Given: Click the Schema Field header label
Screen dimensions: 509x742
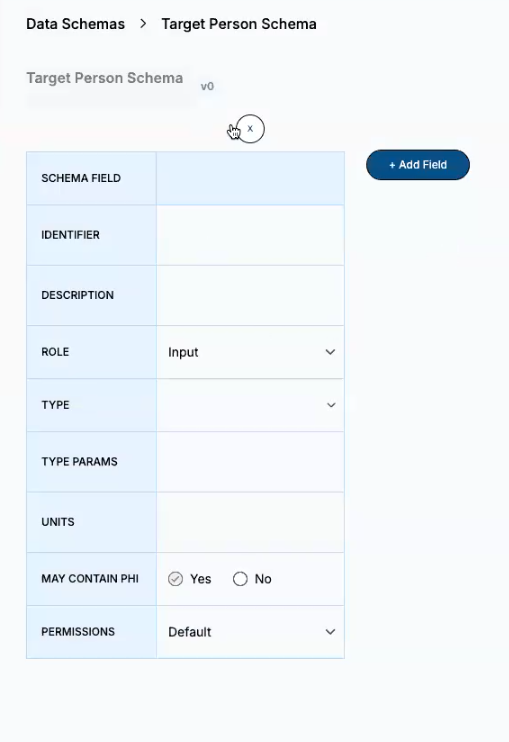Looking at the screenshot, I should 81,178.
